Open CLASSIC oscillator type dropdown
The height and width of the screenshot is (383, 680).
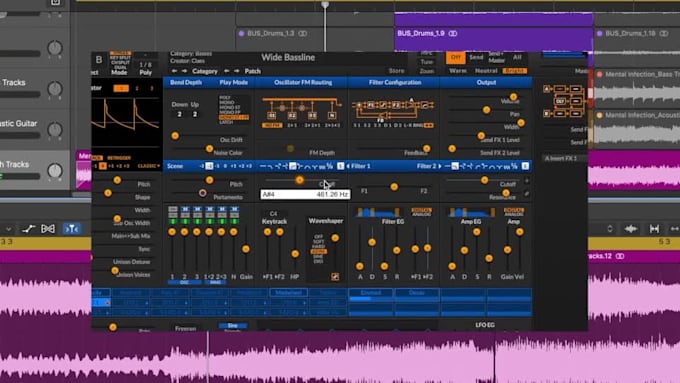click(148, 166)
